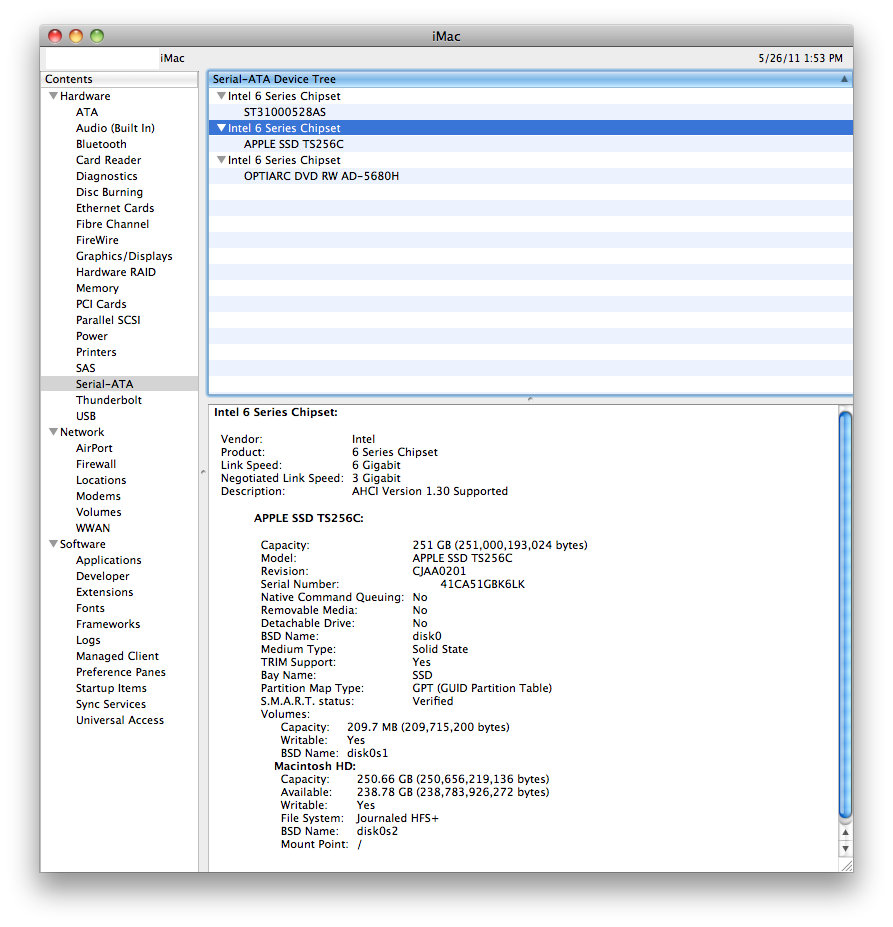This screenshot has height=927, width=893.
Task: Open Extensions list
Action: pyautogui.click(x=105, y=592)
